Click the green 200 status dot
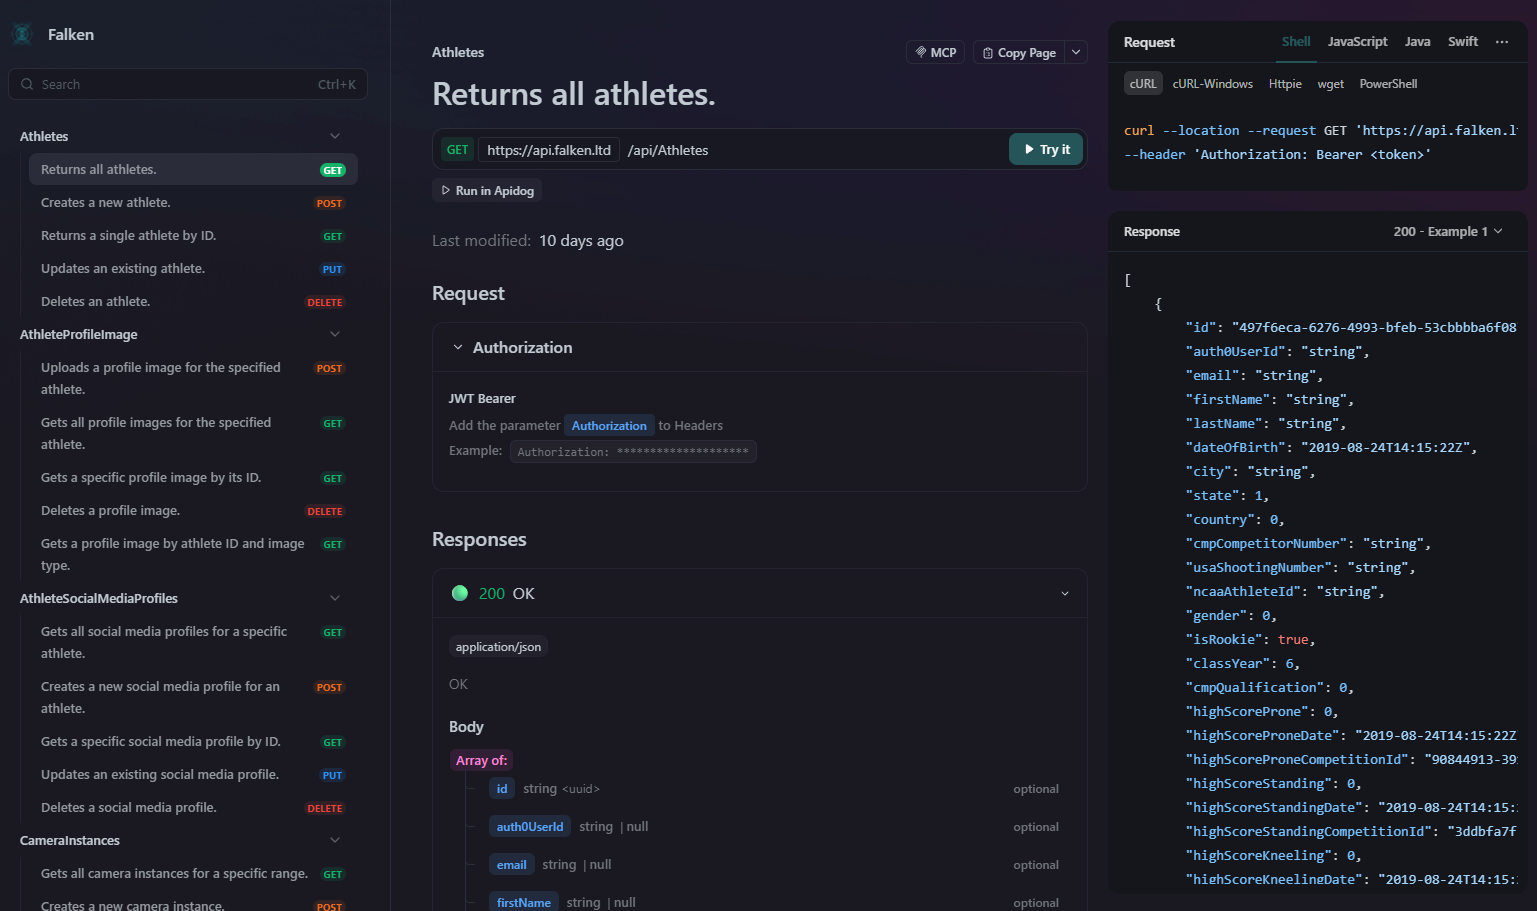 (x=460, y=593)
